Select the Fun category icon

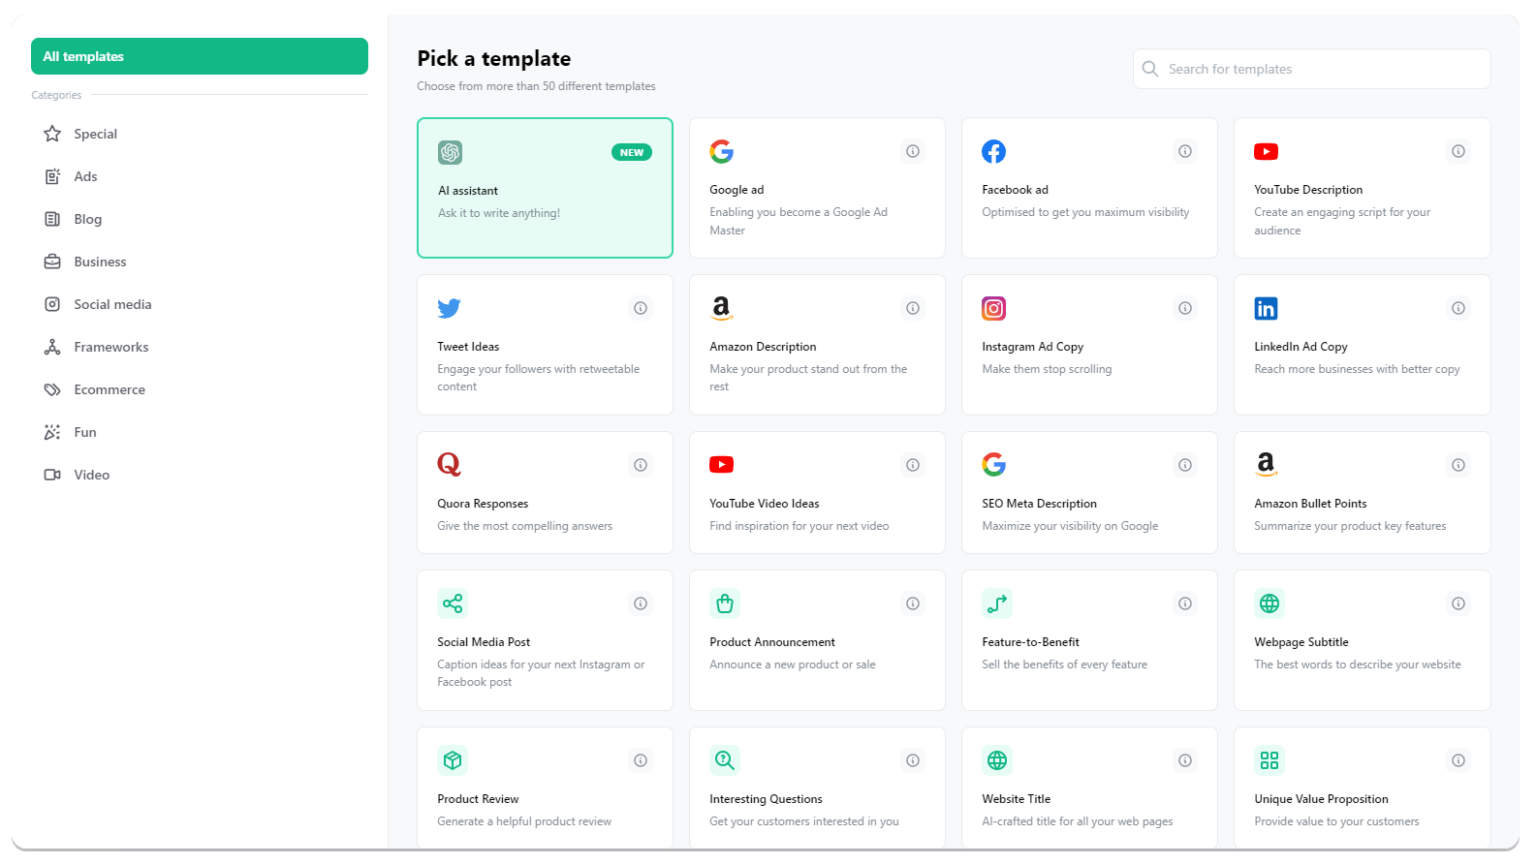[52, 432]
